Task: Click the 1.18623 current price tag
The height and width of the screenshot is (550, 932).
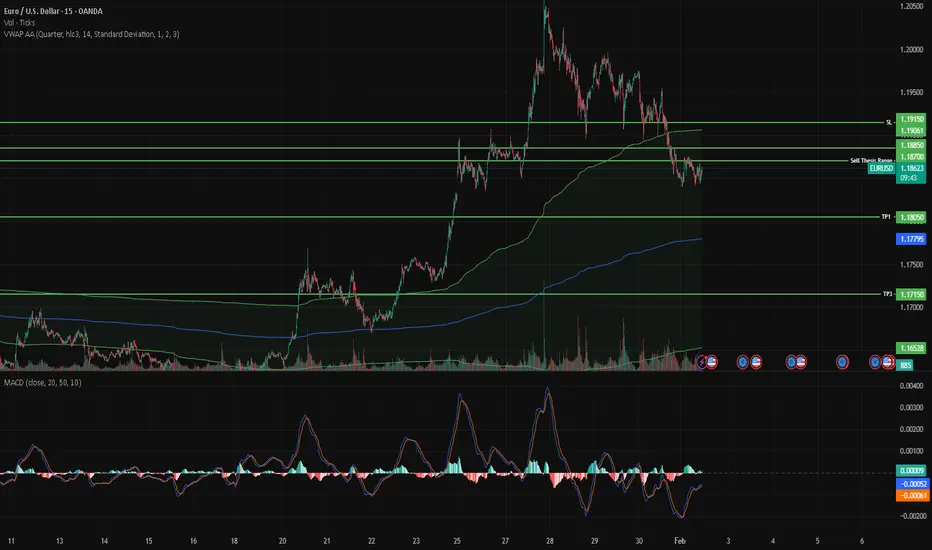Action: pos(911,168)
